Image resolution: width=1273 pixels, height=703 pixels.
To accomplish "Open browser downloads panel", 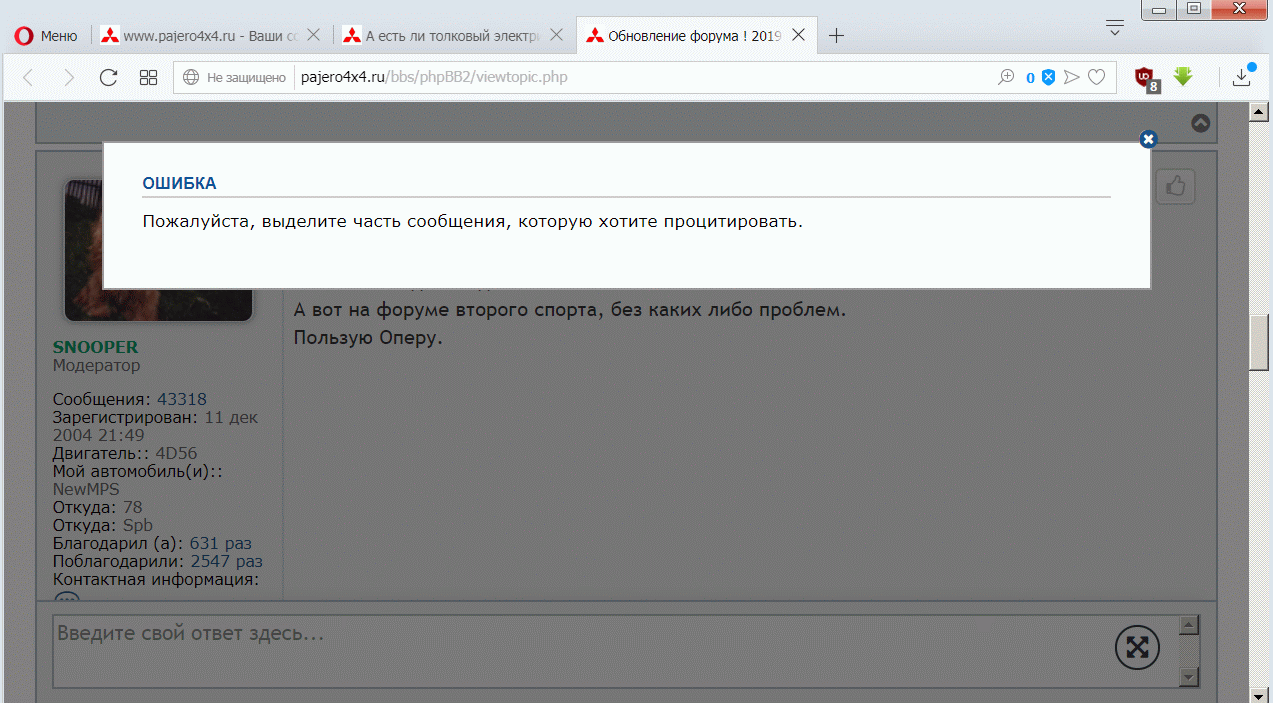I will point(1242,77).
